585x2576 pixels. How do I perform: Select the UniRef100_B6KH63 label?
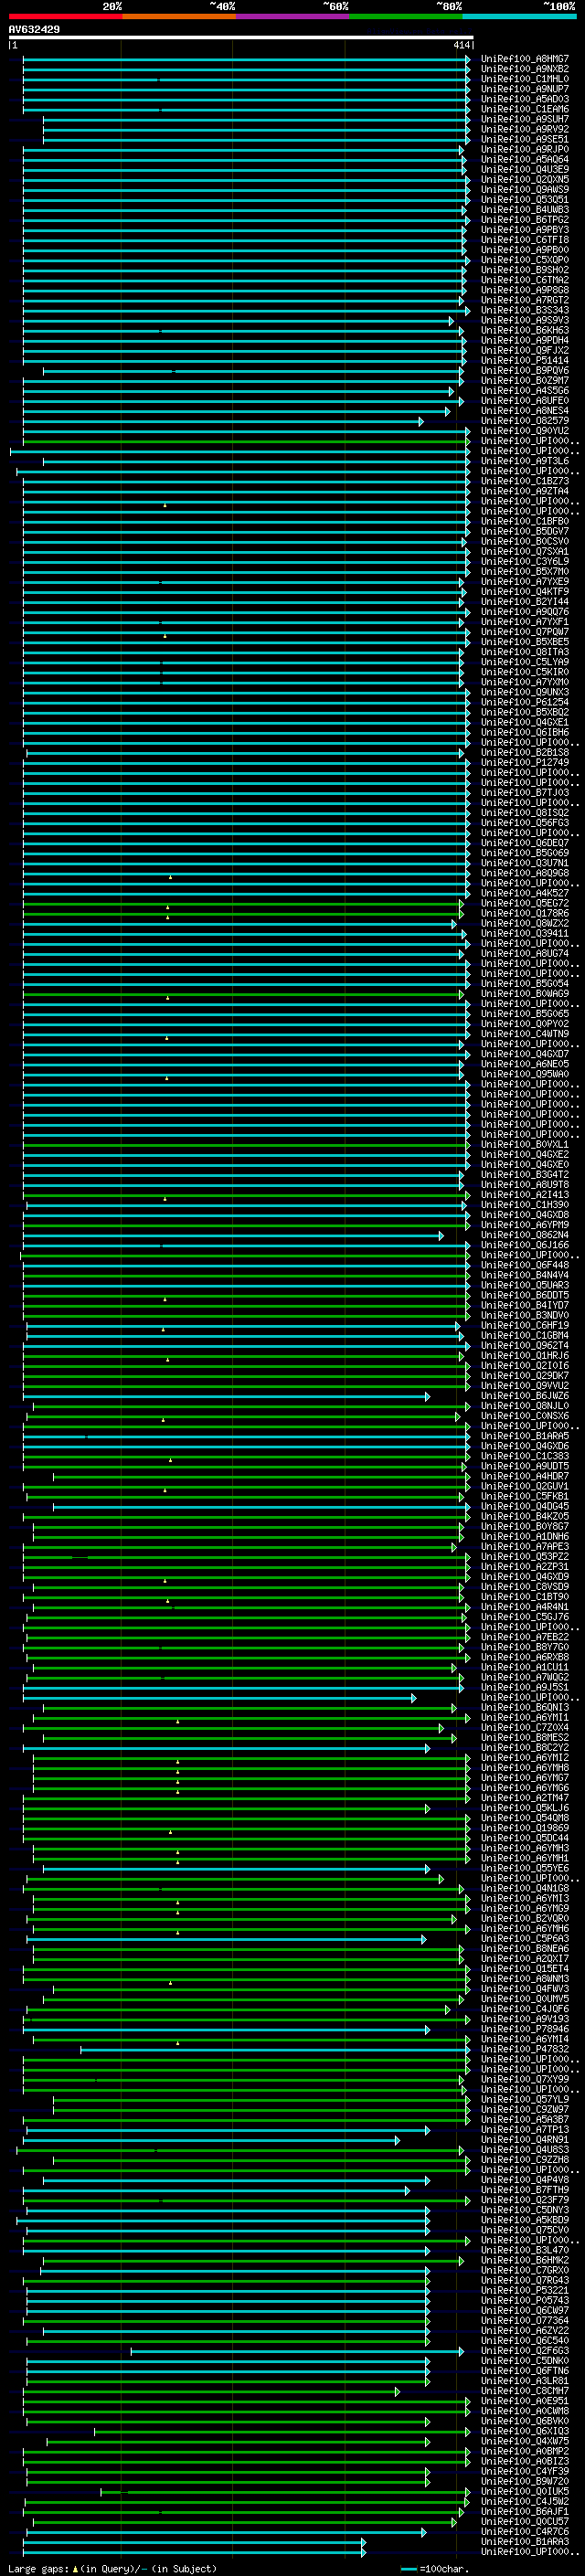[x=525, y=330]
